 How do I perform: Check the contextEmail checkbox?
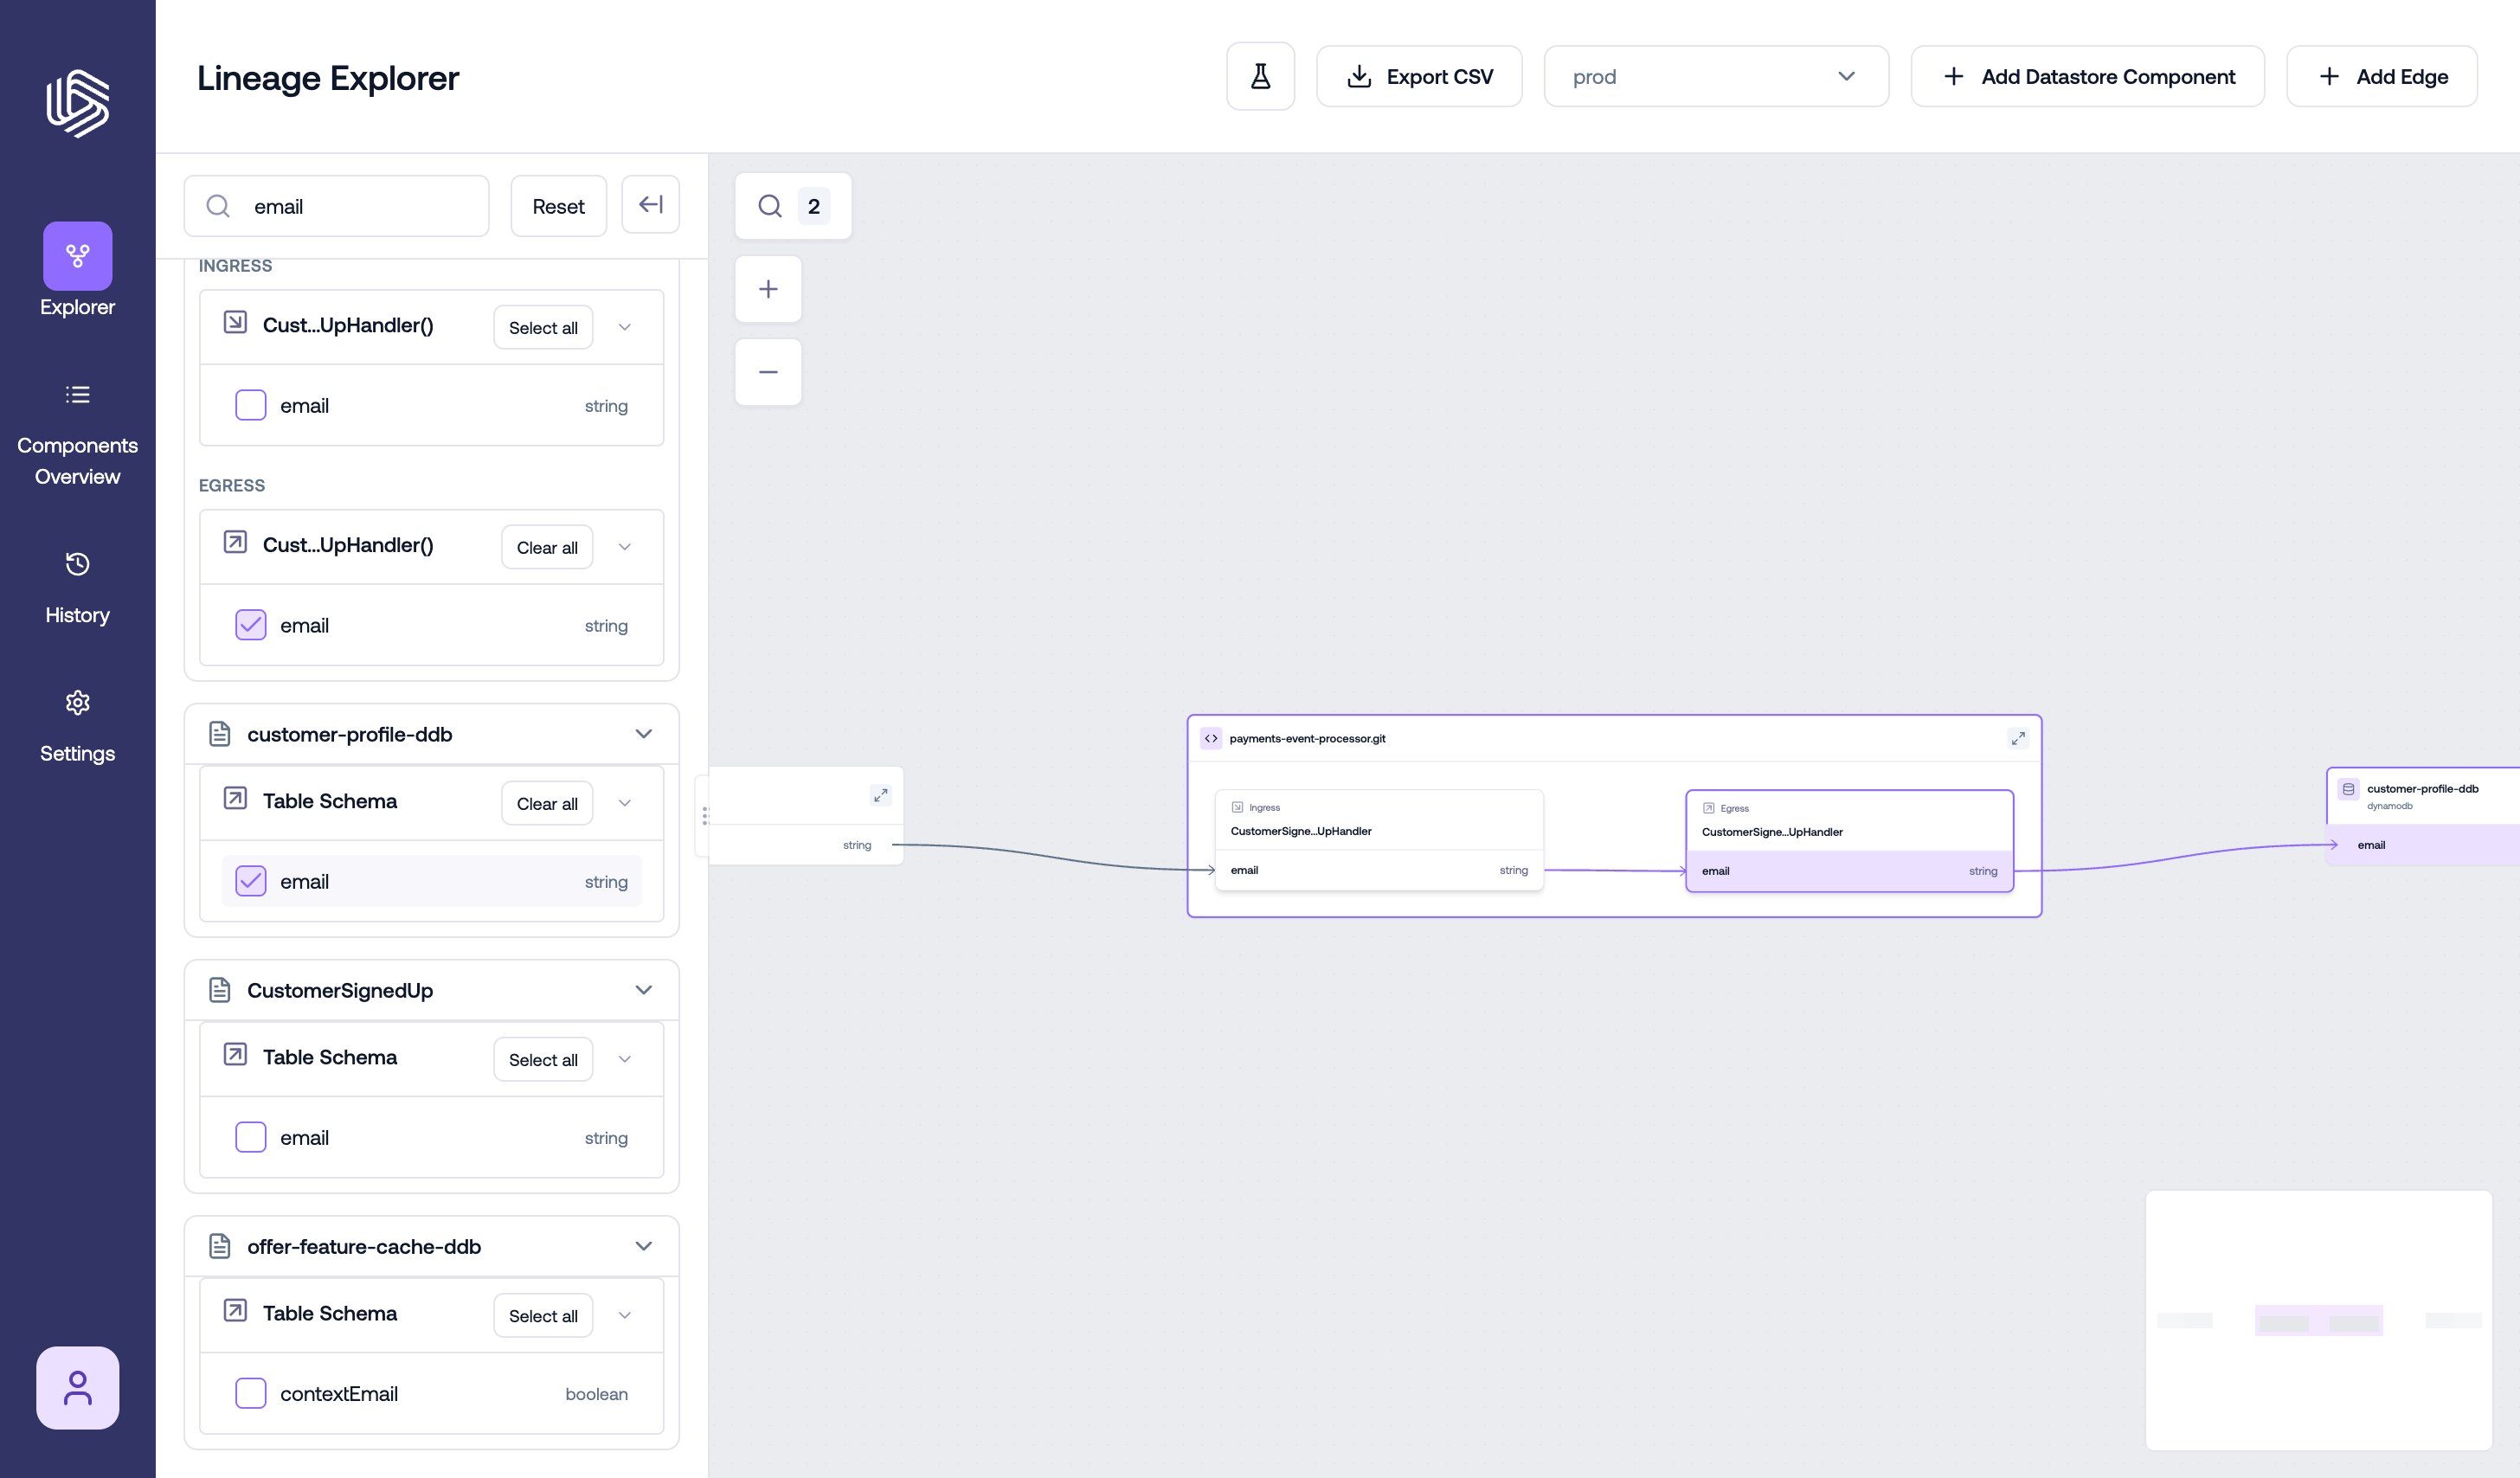click(x=250, y=1393)
